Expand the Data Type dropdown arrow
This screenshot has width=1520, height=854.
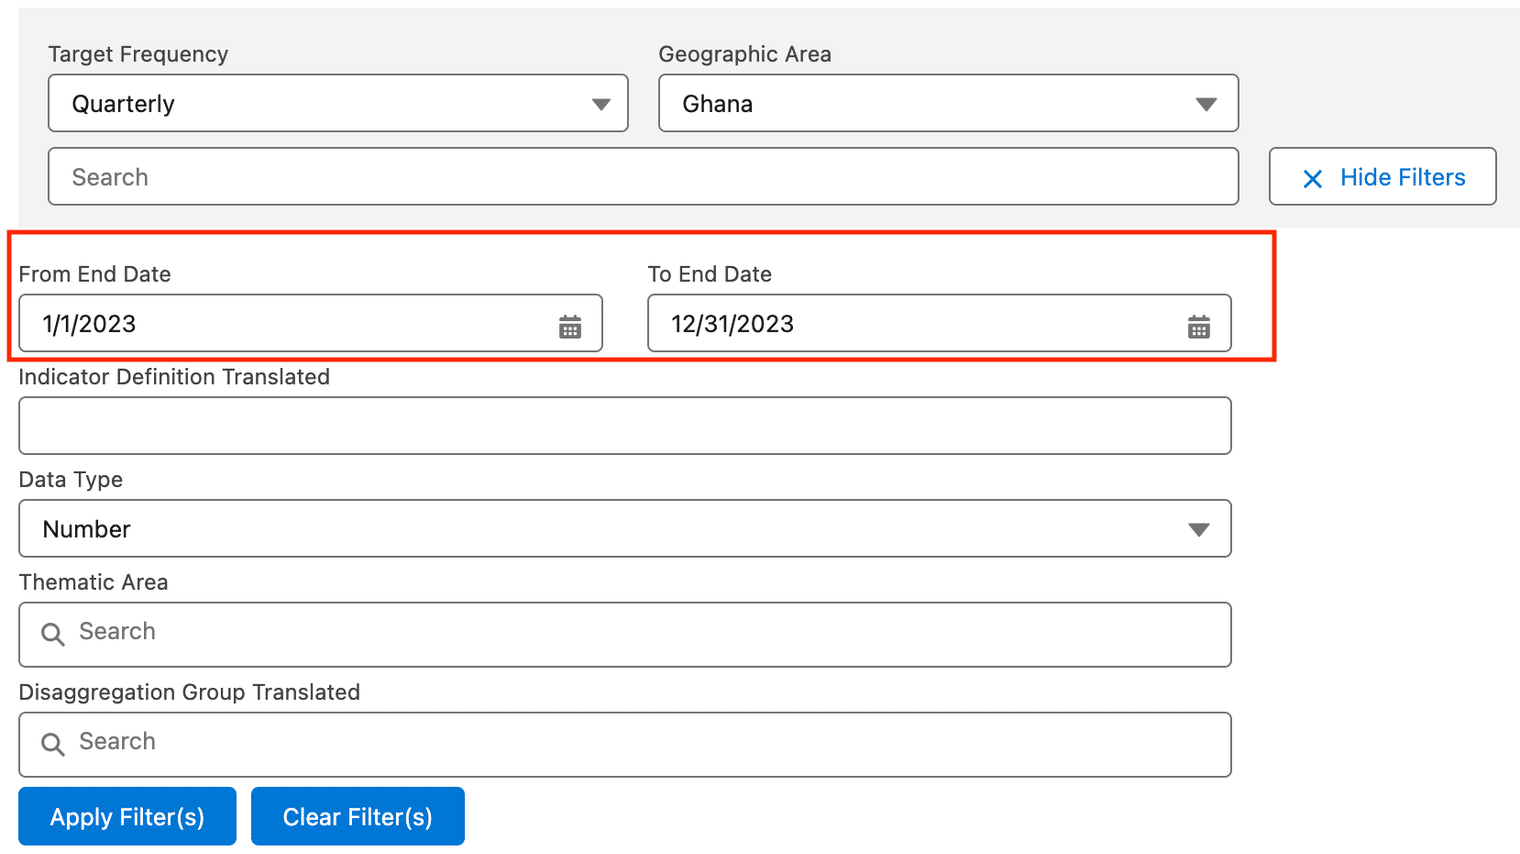[x=1199, y=530]
